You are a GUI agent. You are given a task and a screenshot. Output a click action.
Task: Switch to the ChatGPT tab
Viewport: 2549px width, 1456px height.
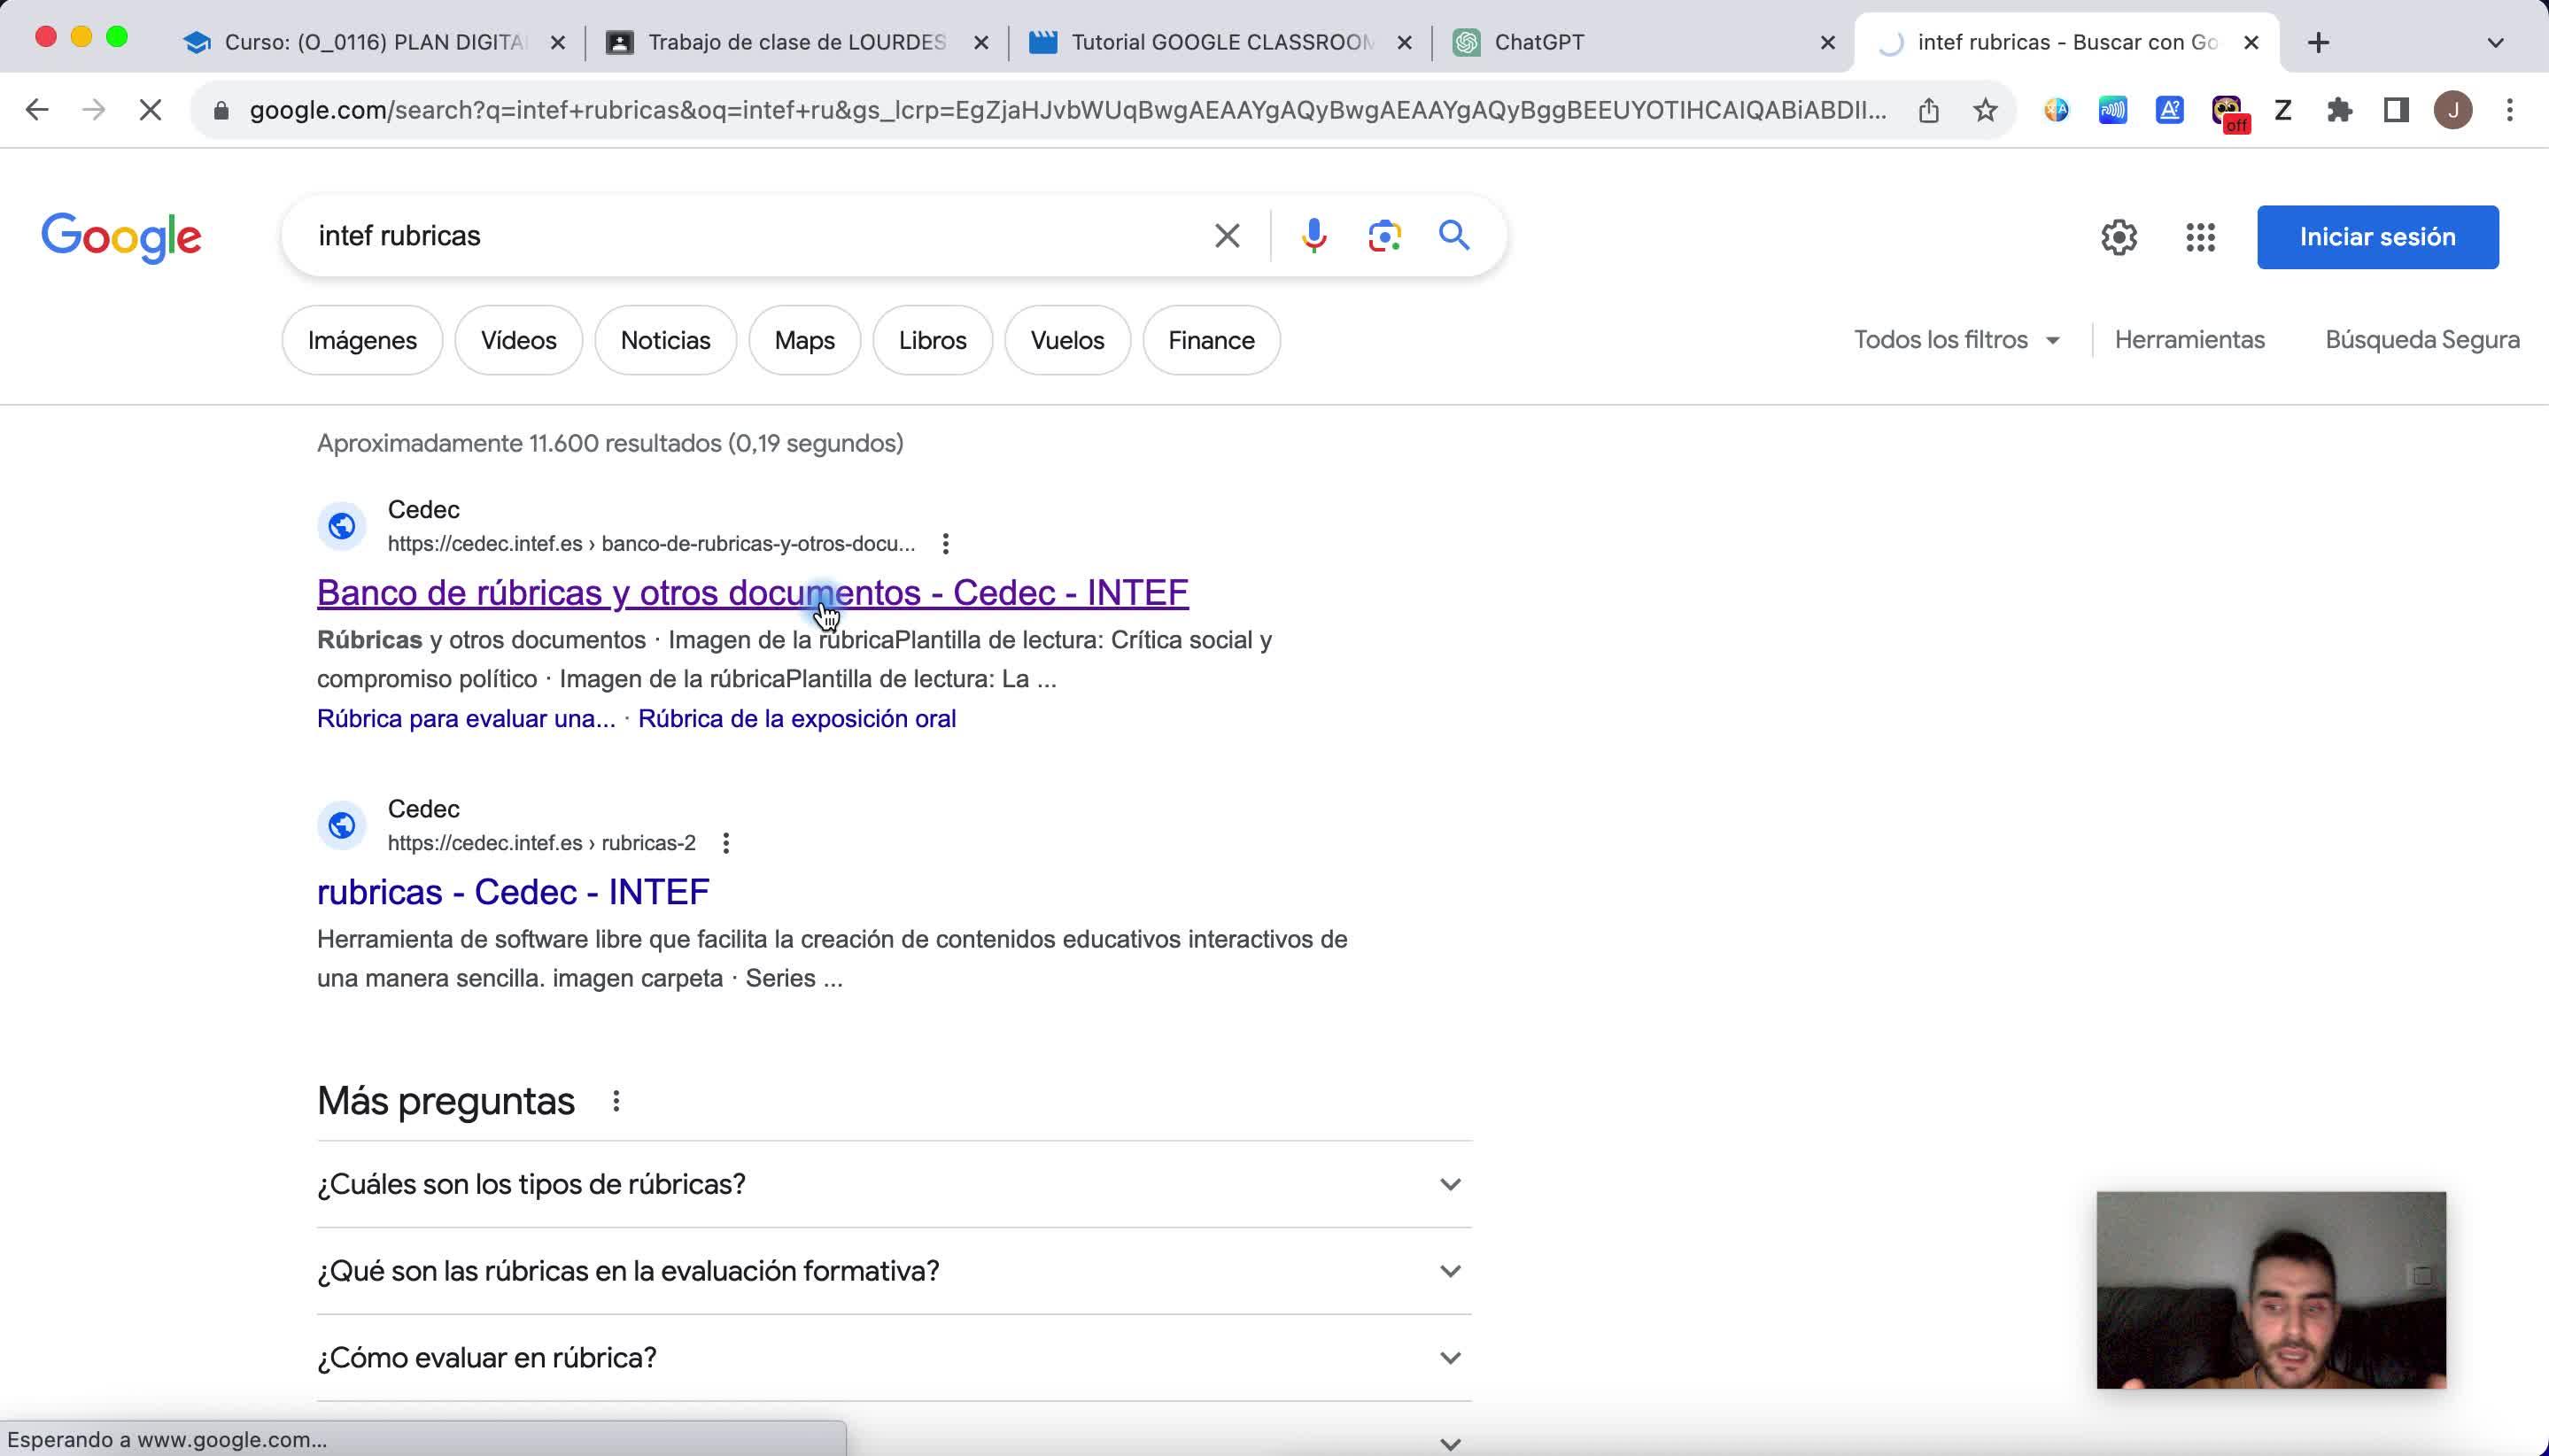coord(1540,42)
